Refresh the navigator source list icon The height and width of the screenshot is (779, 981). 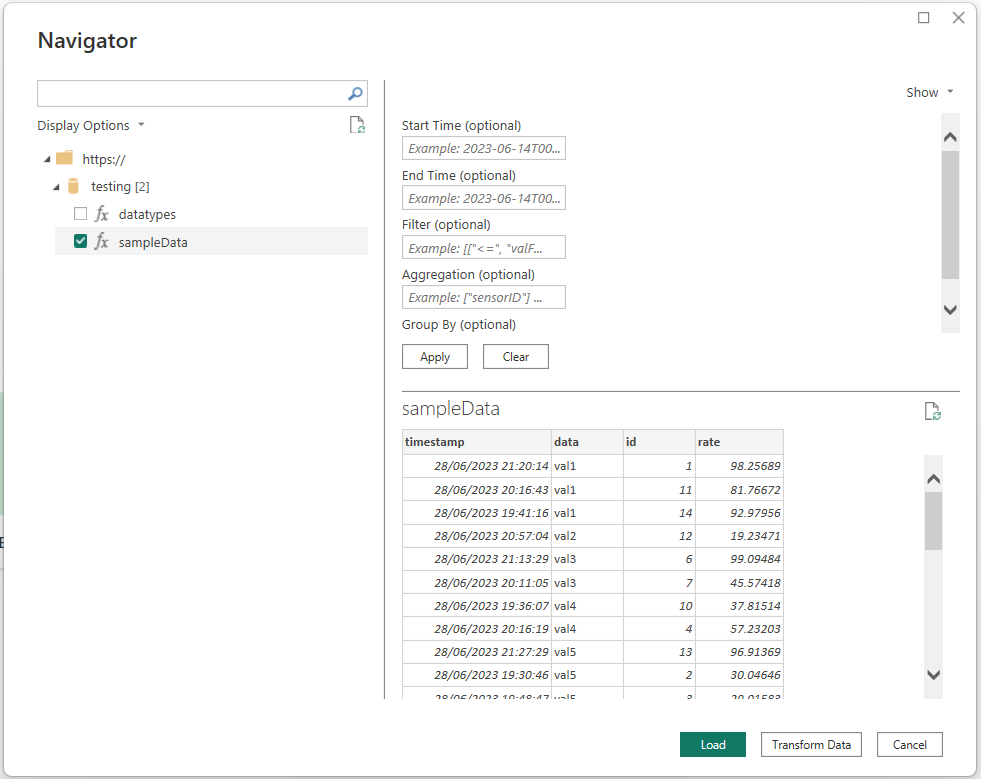point(357,124)
